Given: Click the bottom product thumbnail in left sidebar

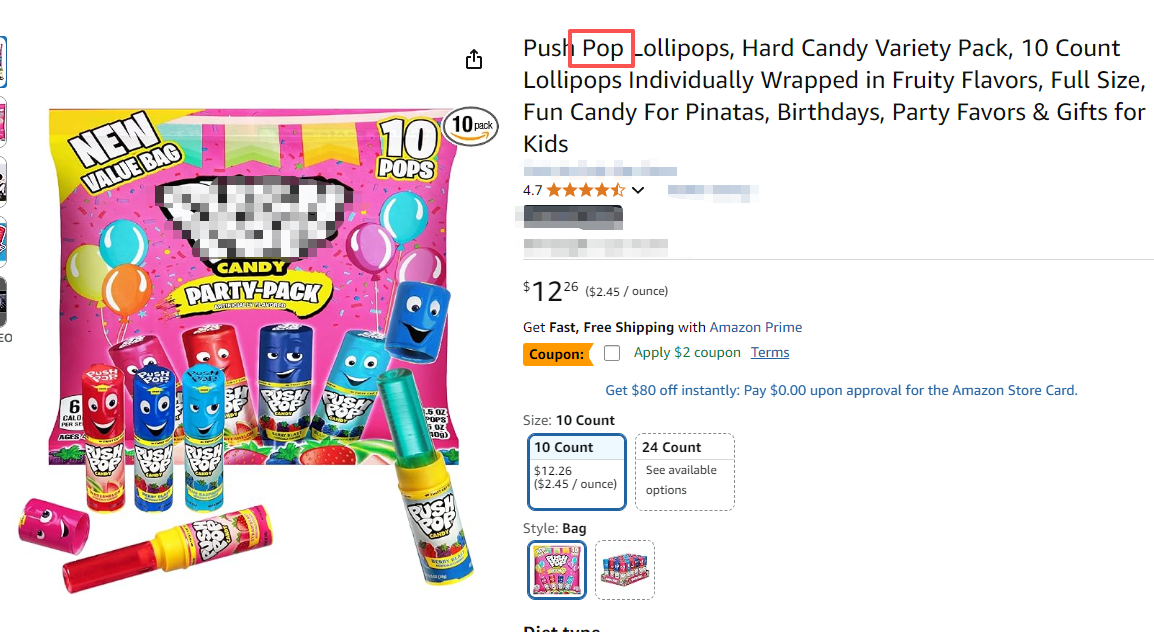Looking at the screenshot, I should point(6,300).
